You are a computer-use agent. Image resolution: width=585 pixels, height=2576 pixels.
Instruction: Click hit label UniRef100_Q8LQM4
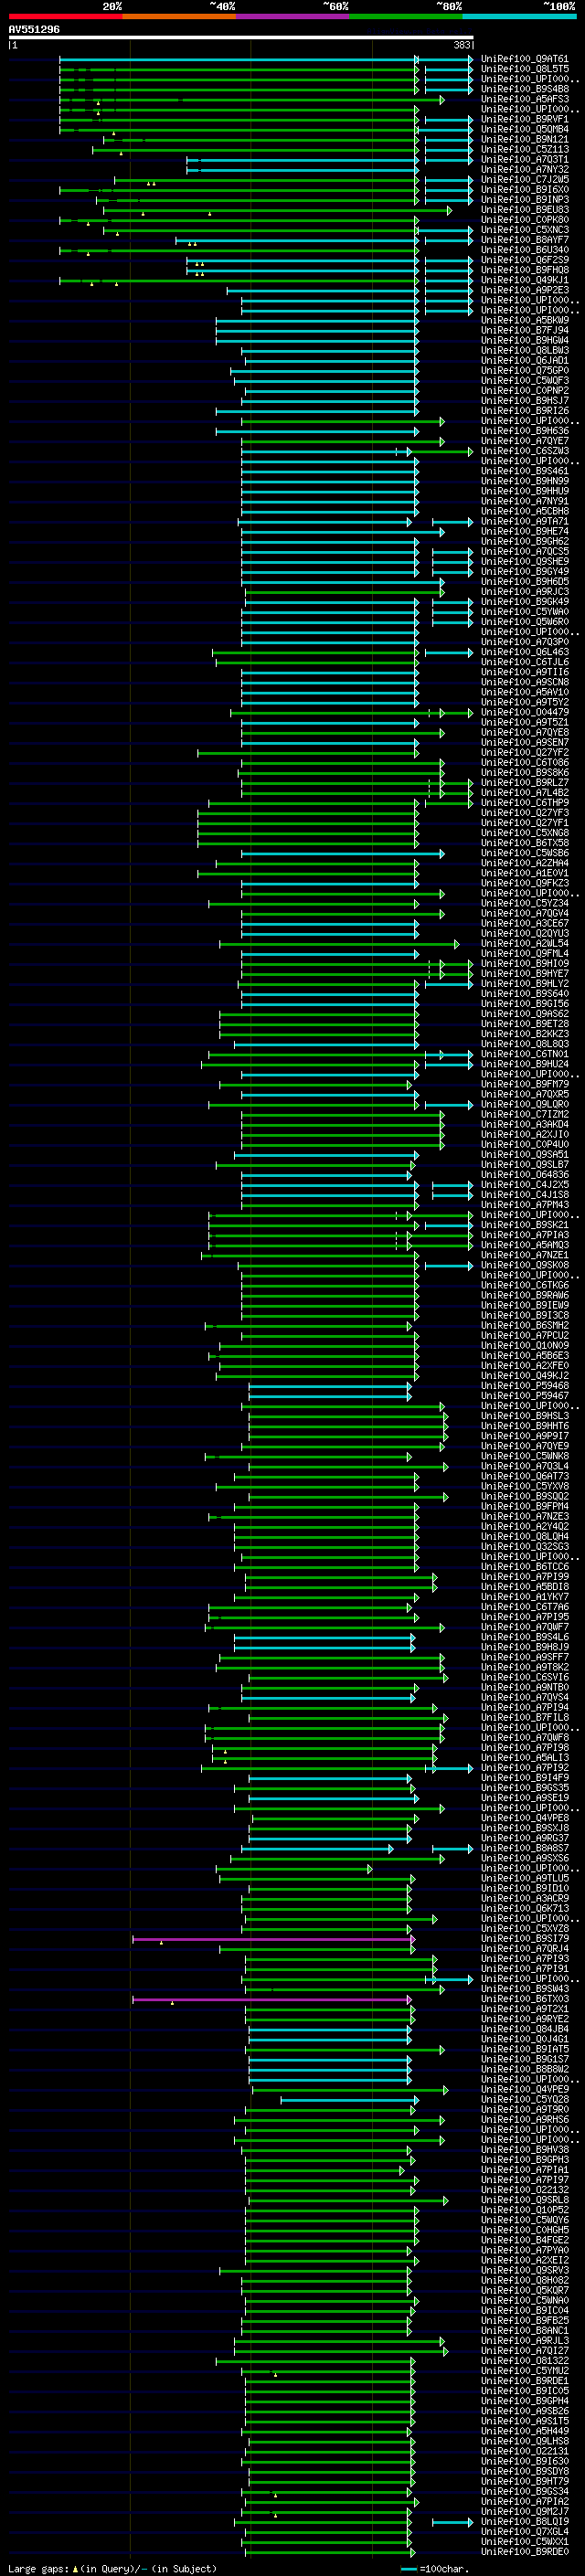525,1537
